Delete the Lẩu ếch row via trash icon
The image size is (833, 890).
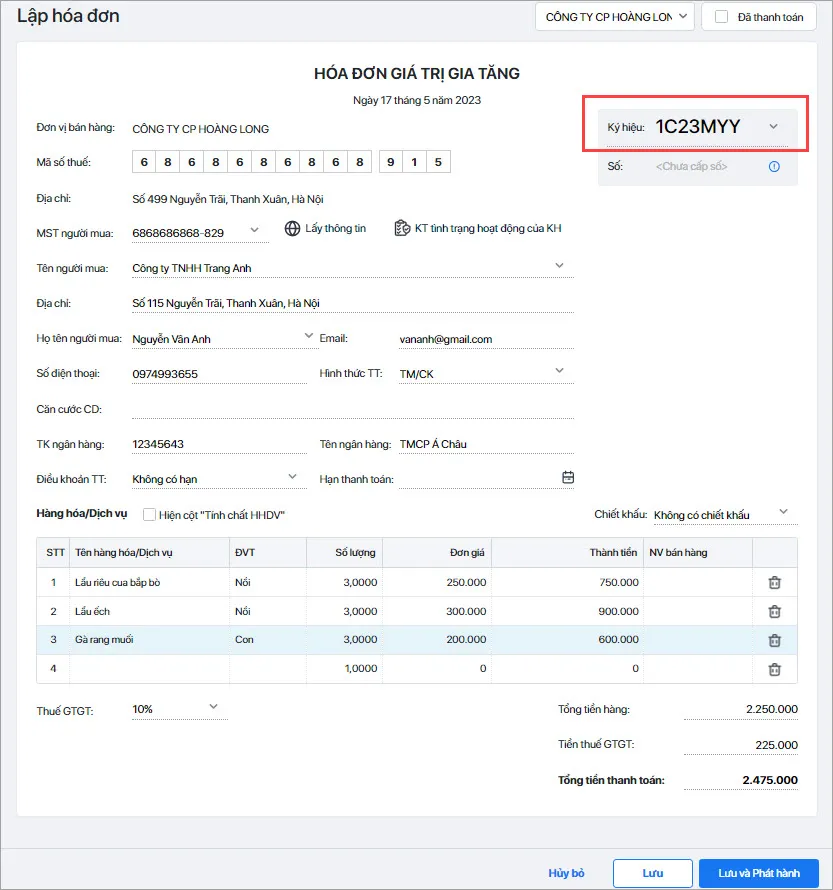pyautogui.click(x=774, y=611)
